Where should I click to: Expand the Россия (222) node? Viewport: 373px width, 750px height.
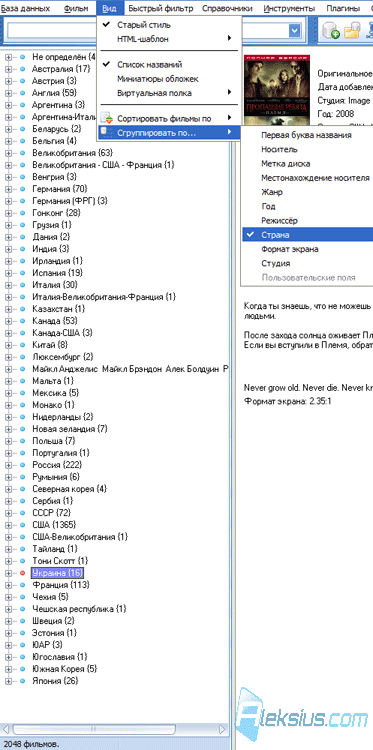click(8, 464)
